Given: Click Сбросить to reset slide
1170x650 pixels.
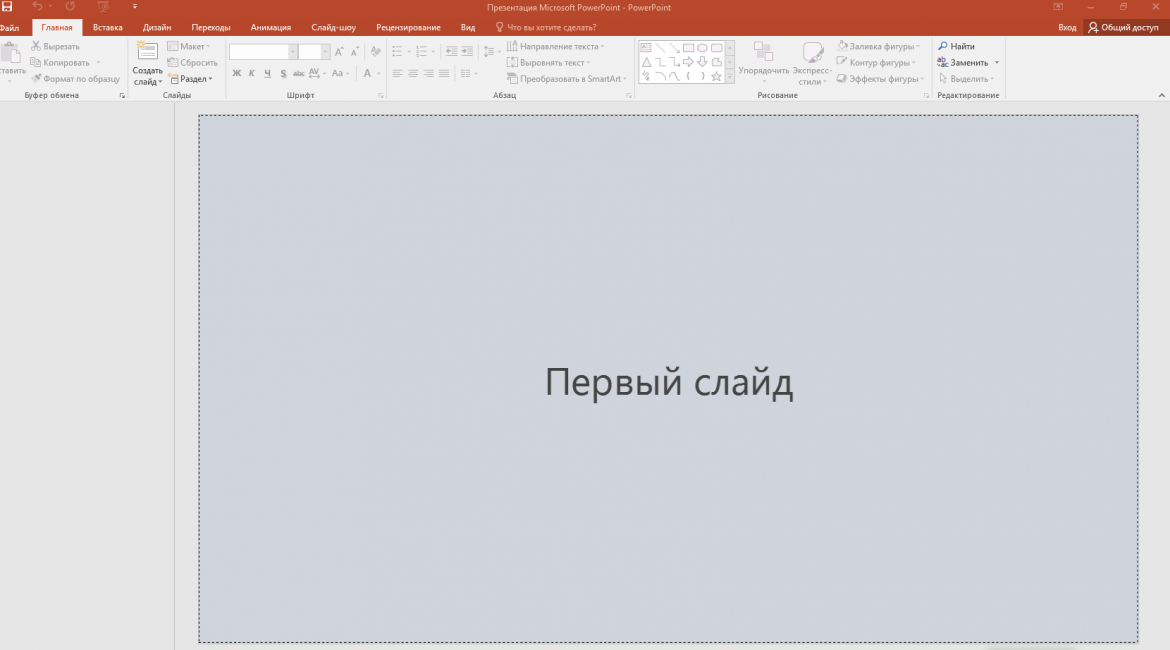Looking at the screenshot, I should tap(193, 63).
